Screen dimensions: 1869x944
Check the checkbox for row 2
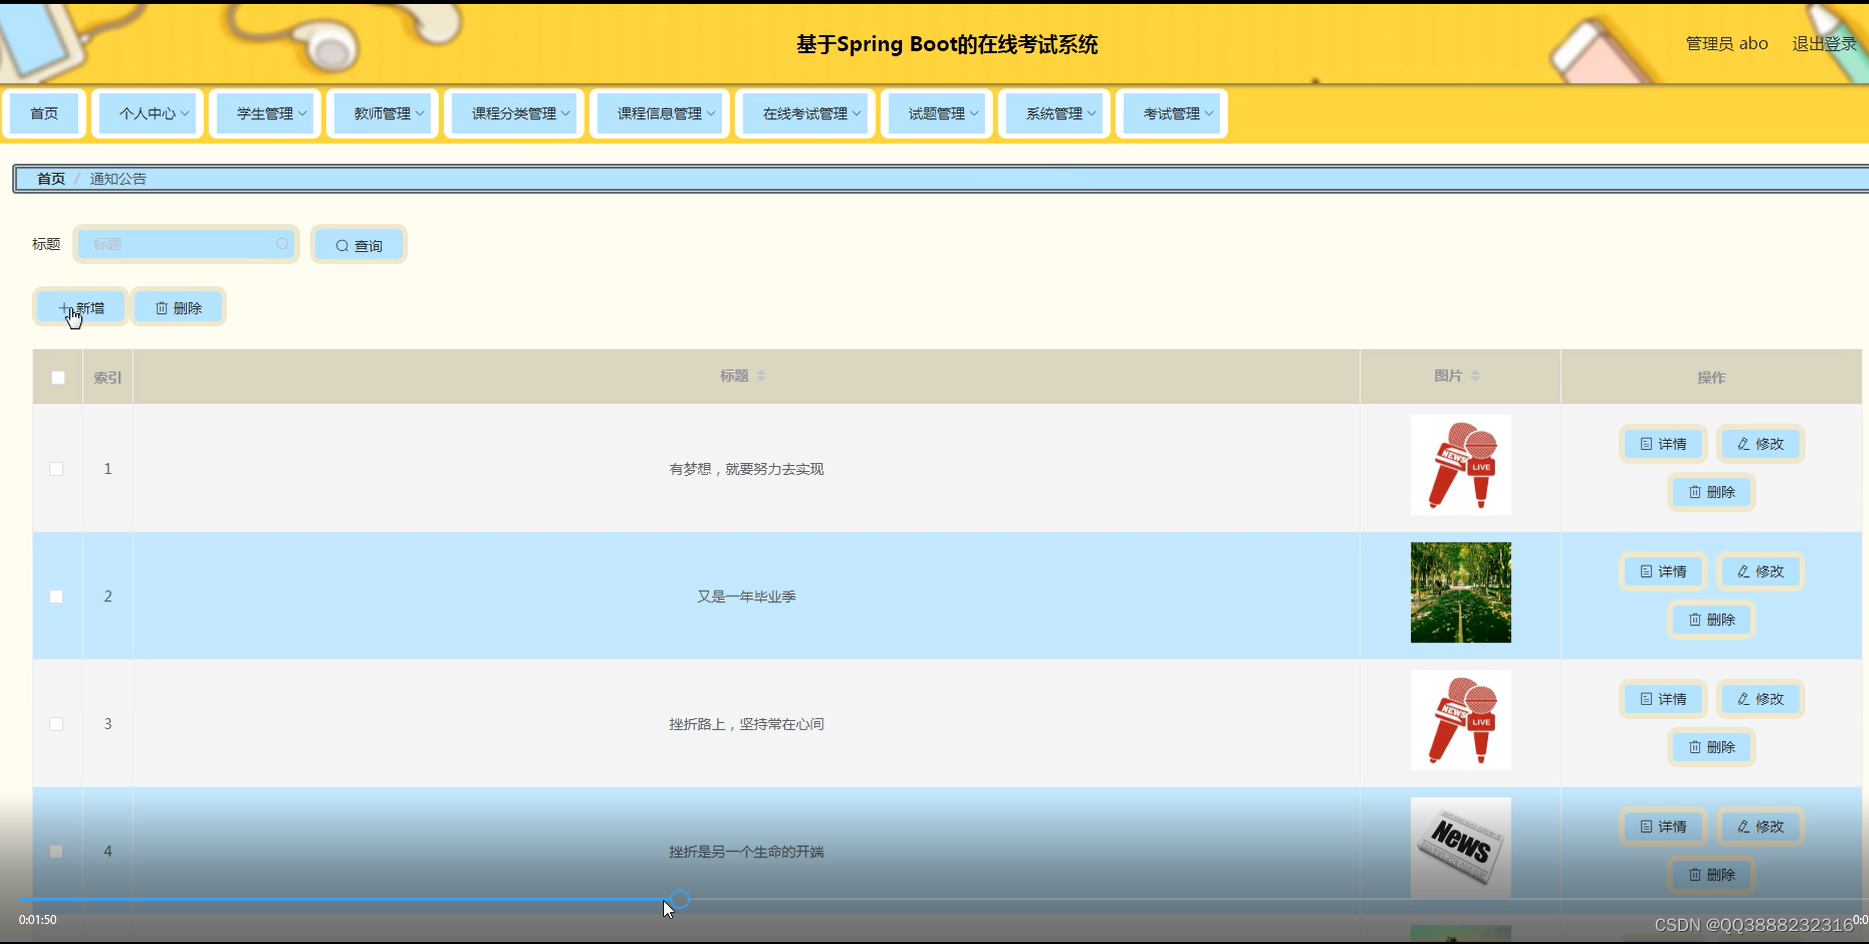[57, 596]
